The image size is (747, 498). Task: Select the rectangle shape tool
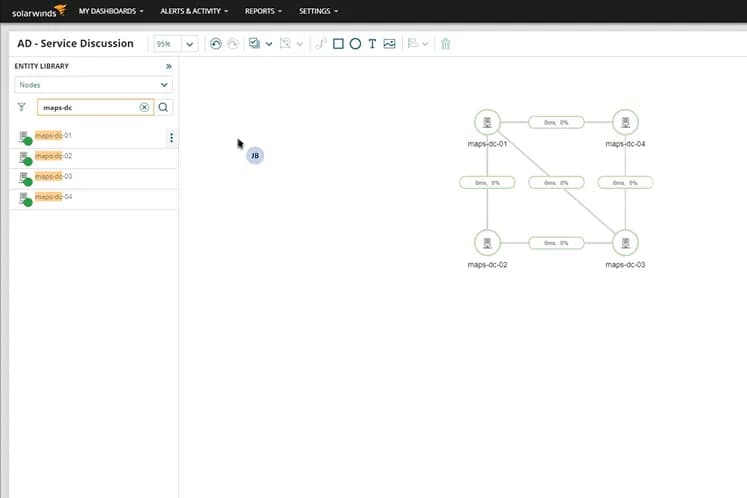338,44
